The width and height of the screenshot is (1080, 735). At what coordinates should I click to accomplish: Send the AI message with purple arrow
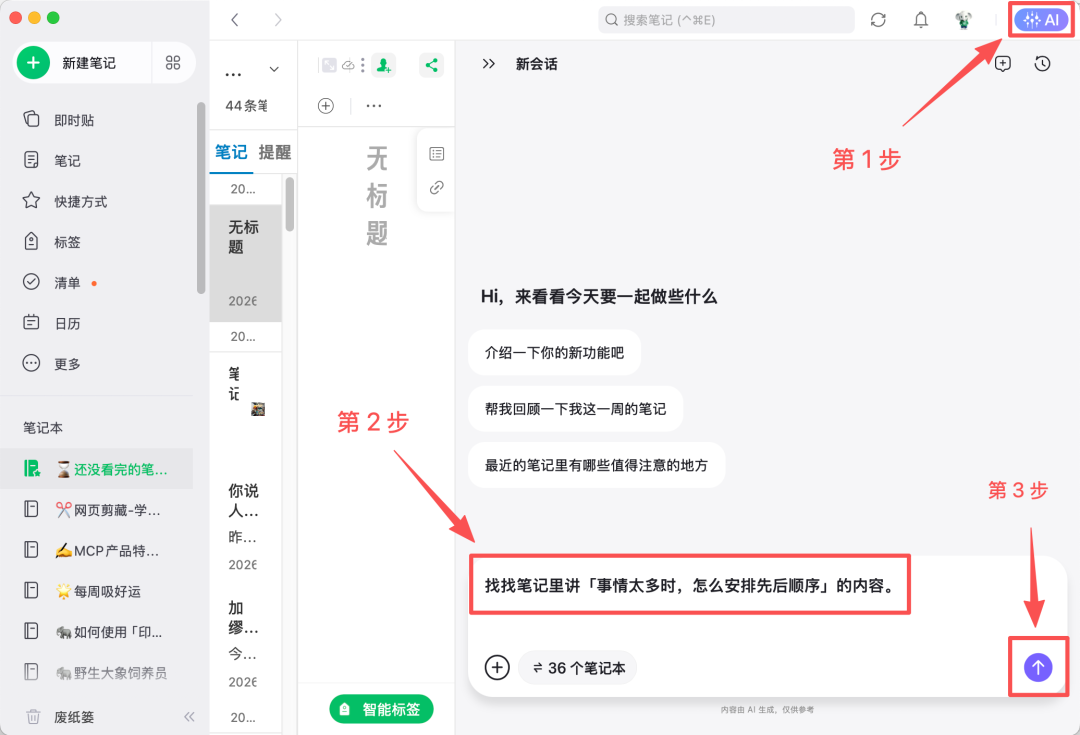click(x=1038, y=667)
